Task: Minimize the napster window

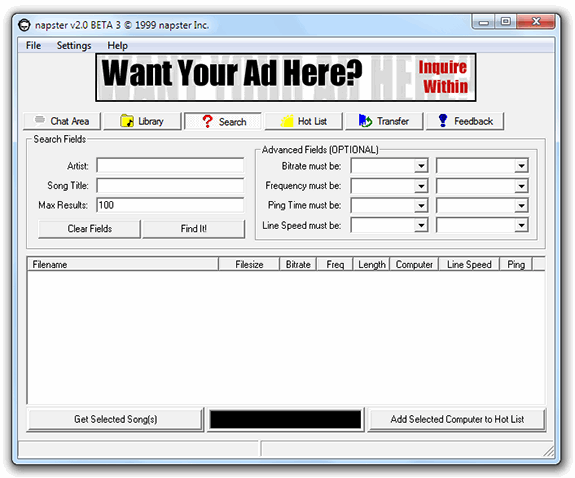Action: [x=484, y=22]
